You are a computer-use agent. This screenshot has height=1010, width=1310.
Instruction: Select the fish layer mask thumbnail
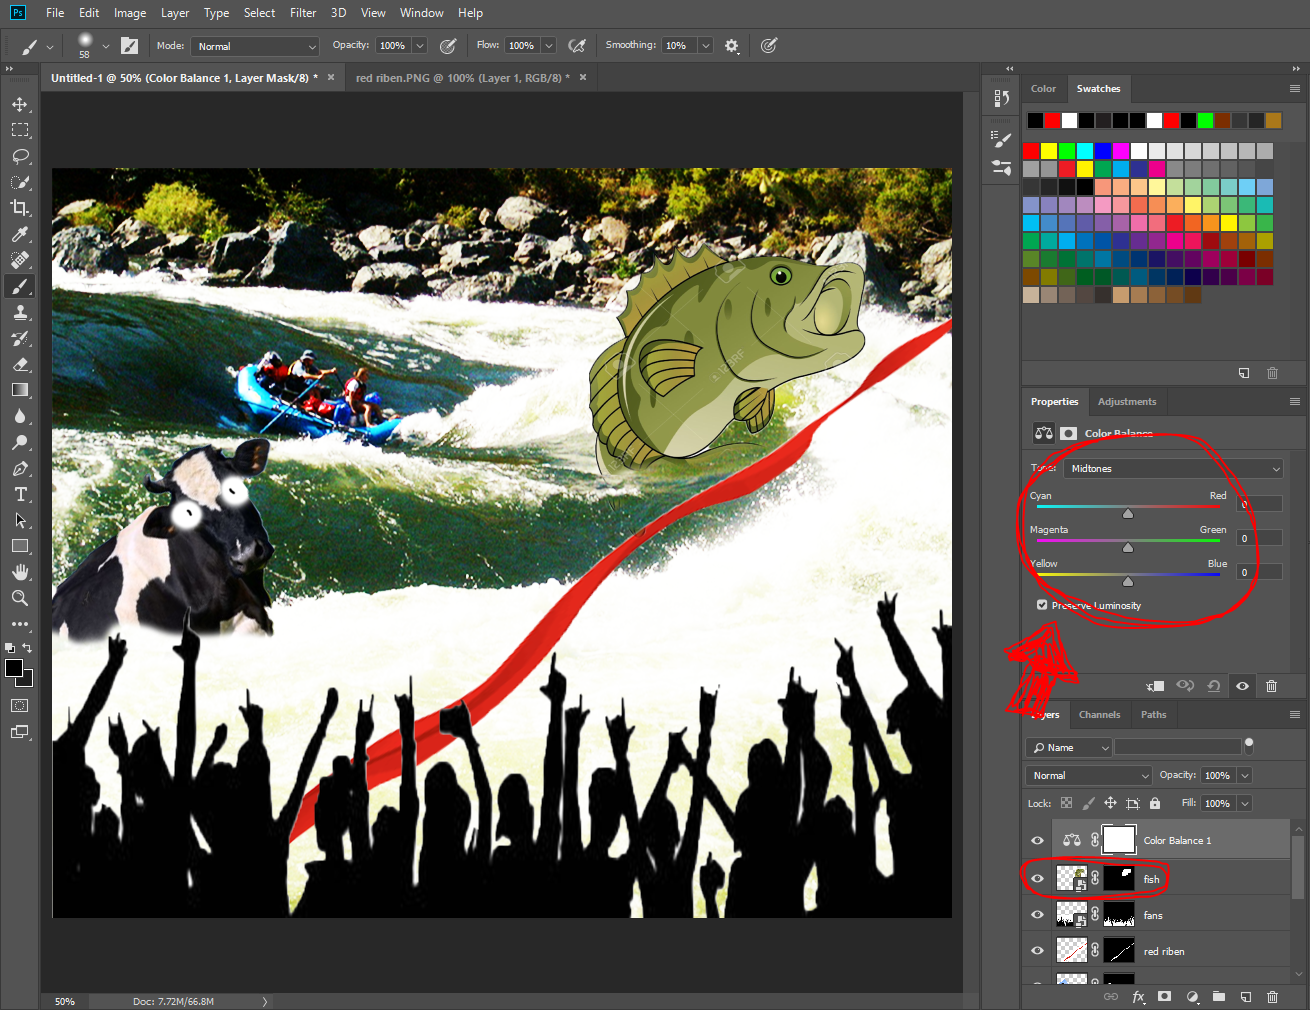[x=1118, y=879]
